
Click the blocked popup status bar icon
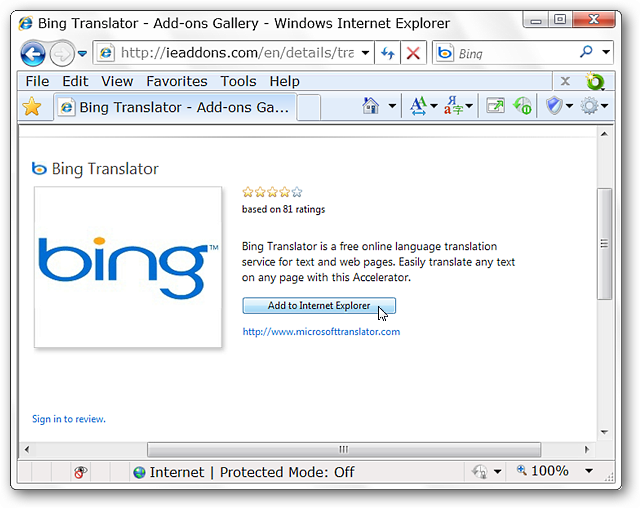(x=80, y=472)
